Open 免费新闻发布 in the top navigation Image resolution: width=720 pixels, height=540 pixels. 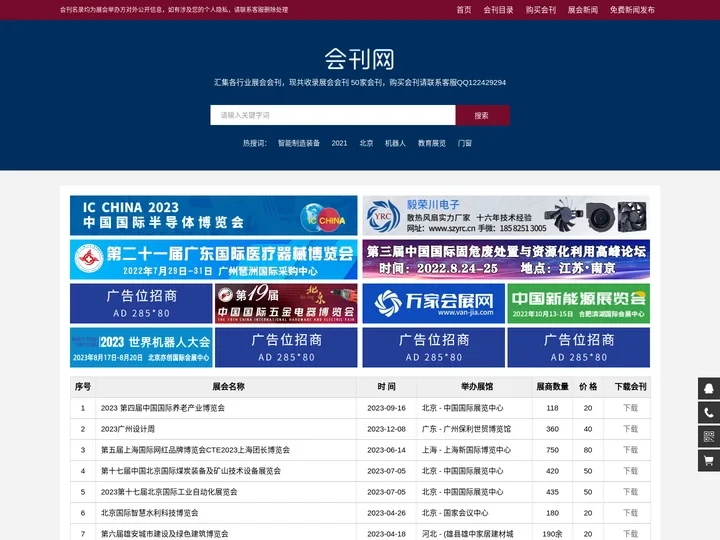[x=632, y=10]
